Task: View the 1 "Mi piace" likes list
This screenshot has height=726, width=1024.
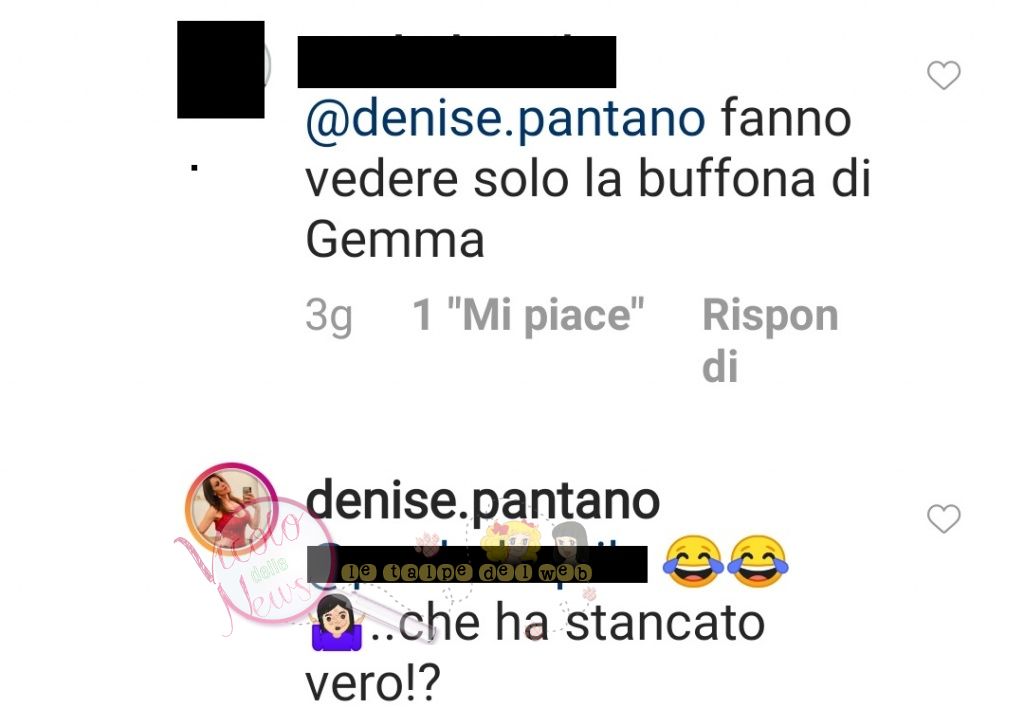Action: 528,315
